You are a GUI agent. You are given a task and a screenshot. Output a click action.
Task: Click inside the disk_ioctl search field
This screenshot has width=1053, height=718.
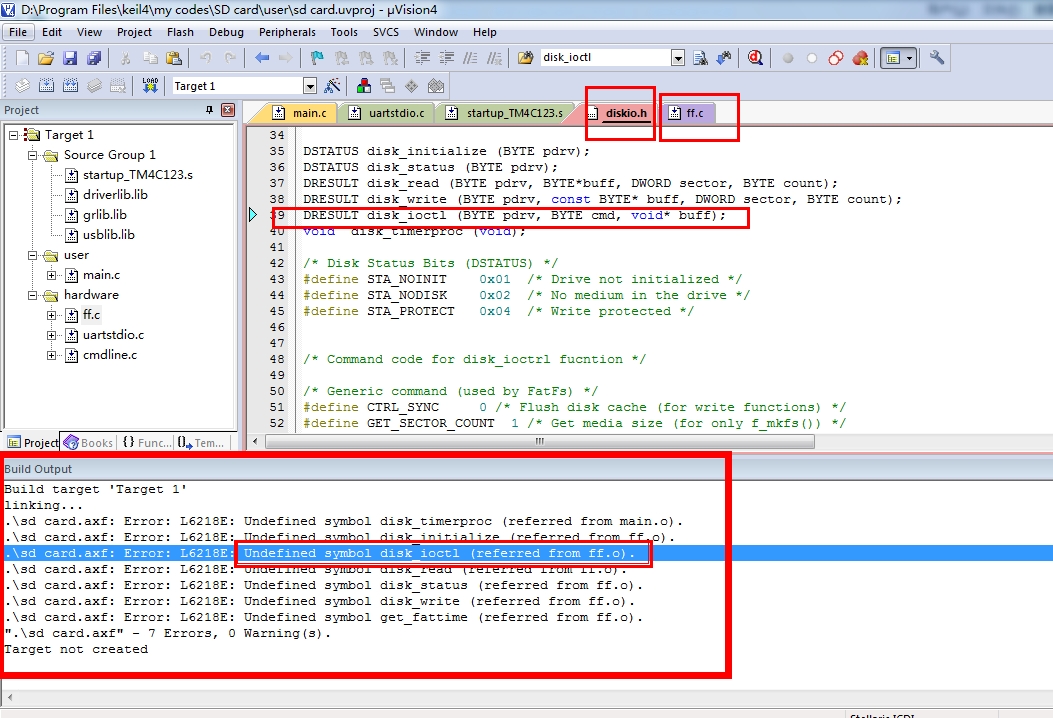pos(604,58)
